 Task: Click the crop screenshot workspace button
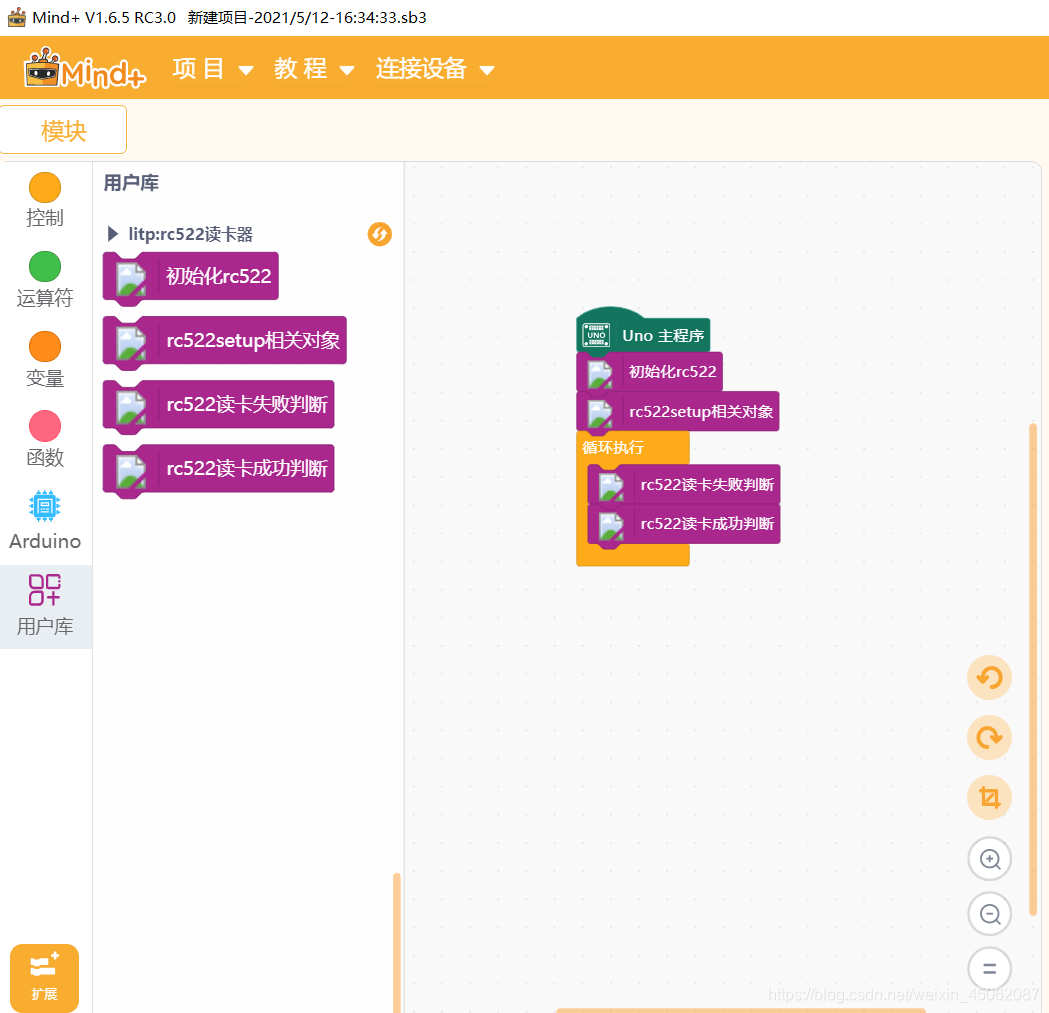pos(989,798)
